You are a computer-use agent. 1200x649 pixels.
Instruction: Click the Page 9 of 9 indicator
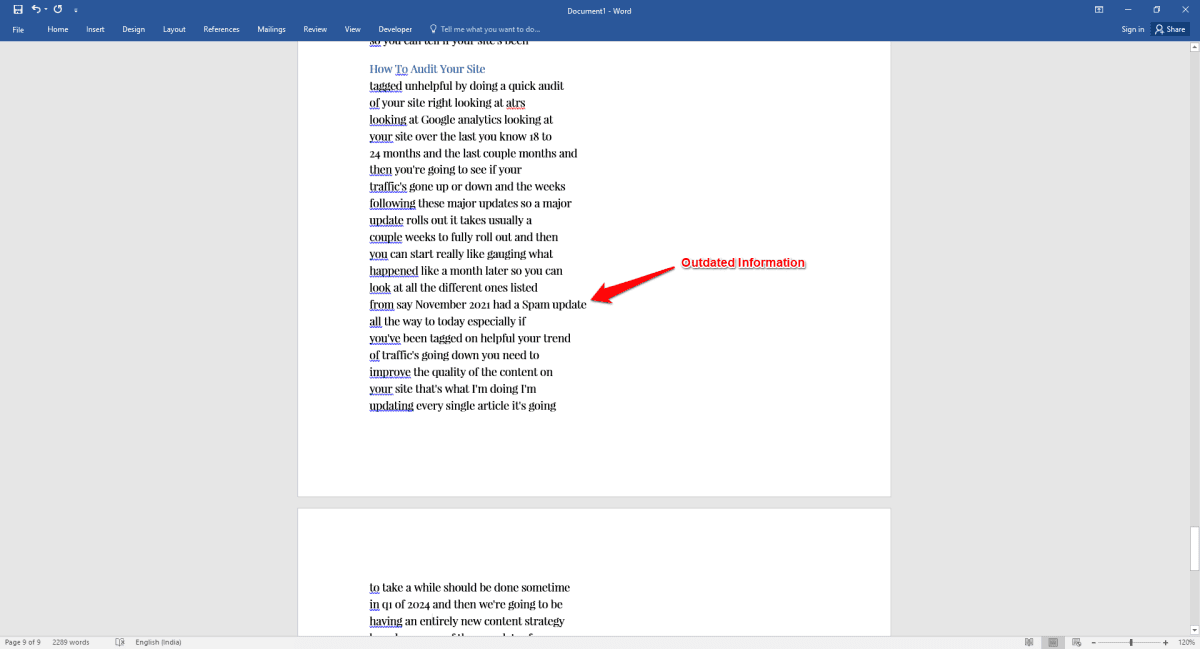point(23,642)
